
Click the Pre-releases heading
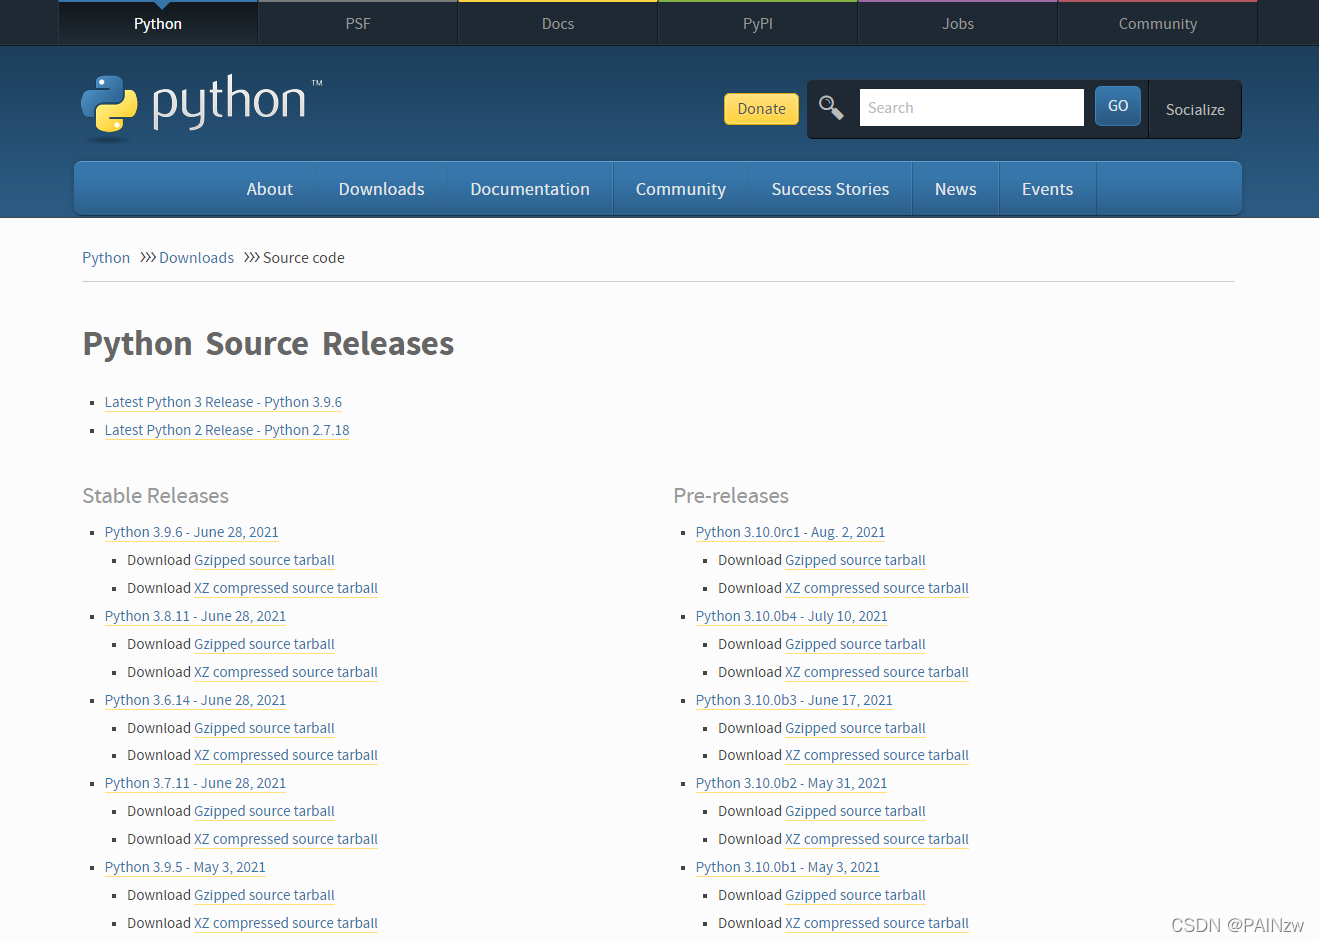731,496
